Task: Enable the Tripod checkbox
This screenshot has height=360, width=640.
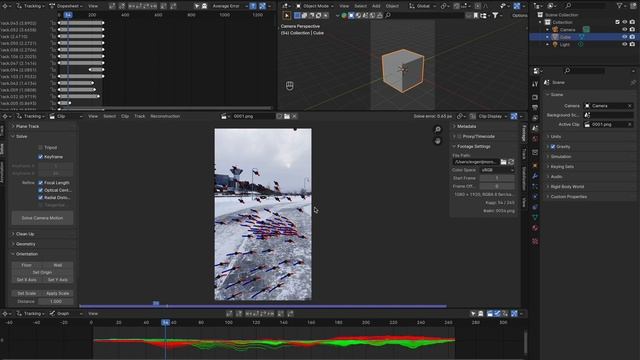Action: (40, 147)
